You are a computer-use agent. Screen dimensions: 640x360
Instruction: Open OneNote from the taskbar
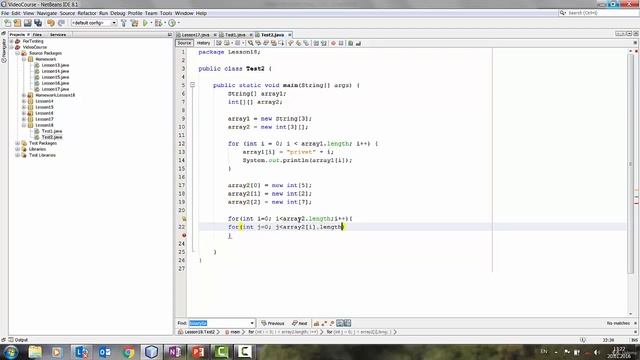(x=175, y=352)
